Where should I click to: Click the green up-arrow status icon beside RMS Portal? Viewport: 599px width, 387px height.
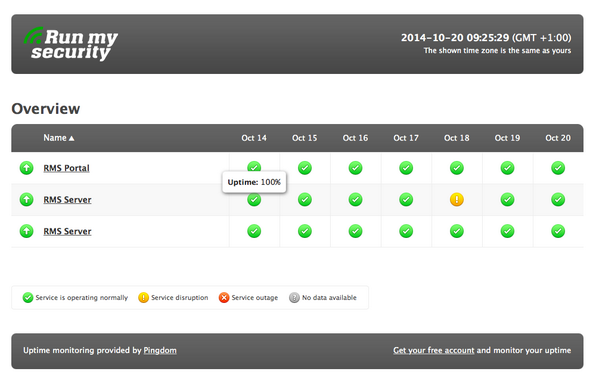coord(26,168)
